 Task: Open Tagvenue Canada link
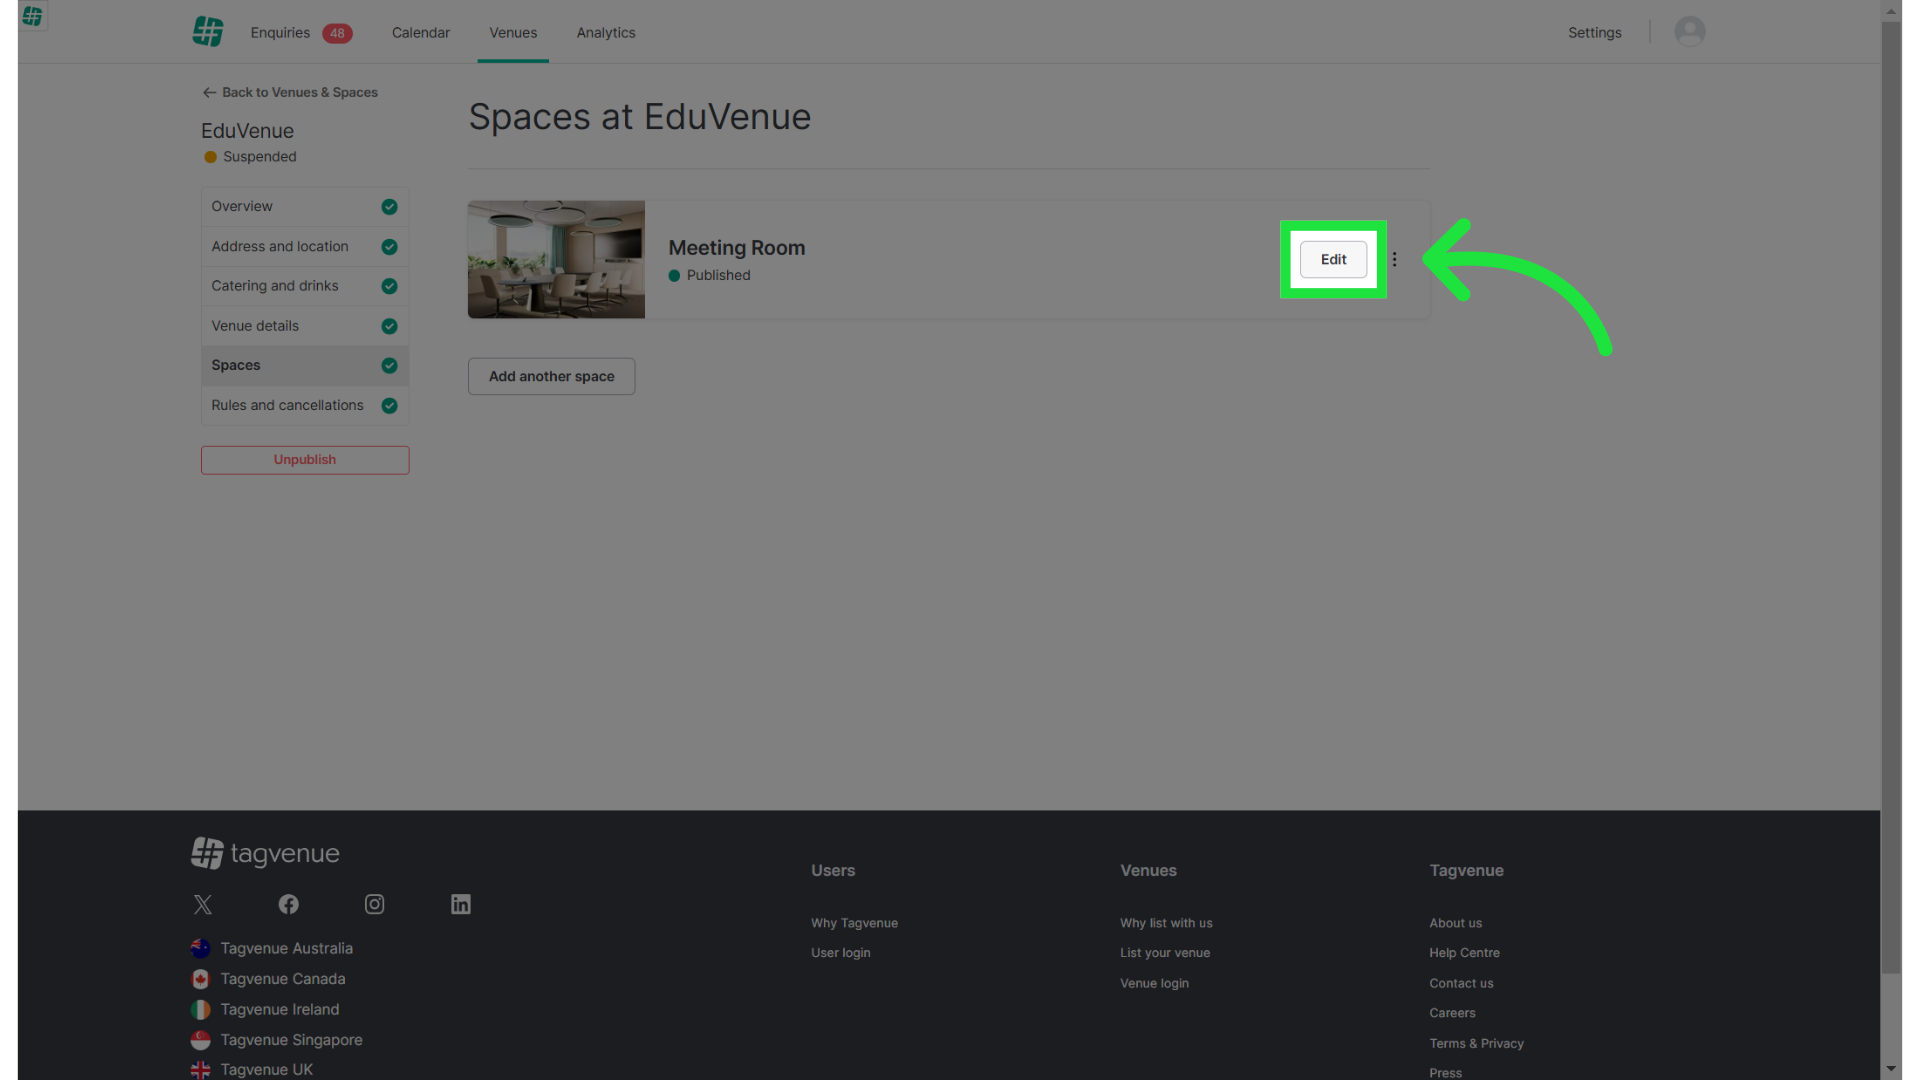pyautogui.click(x=283, y=979)
